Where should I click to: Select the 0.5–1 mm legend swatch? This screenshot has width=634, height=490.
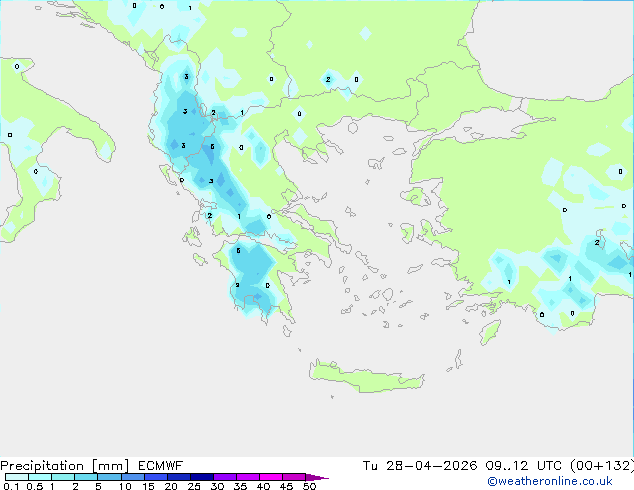click(40, 477)
